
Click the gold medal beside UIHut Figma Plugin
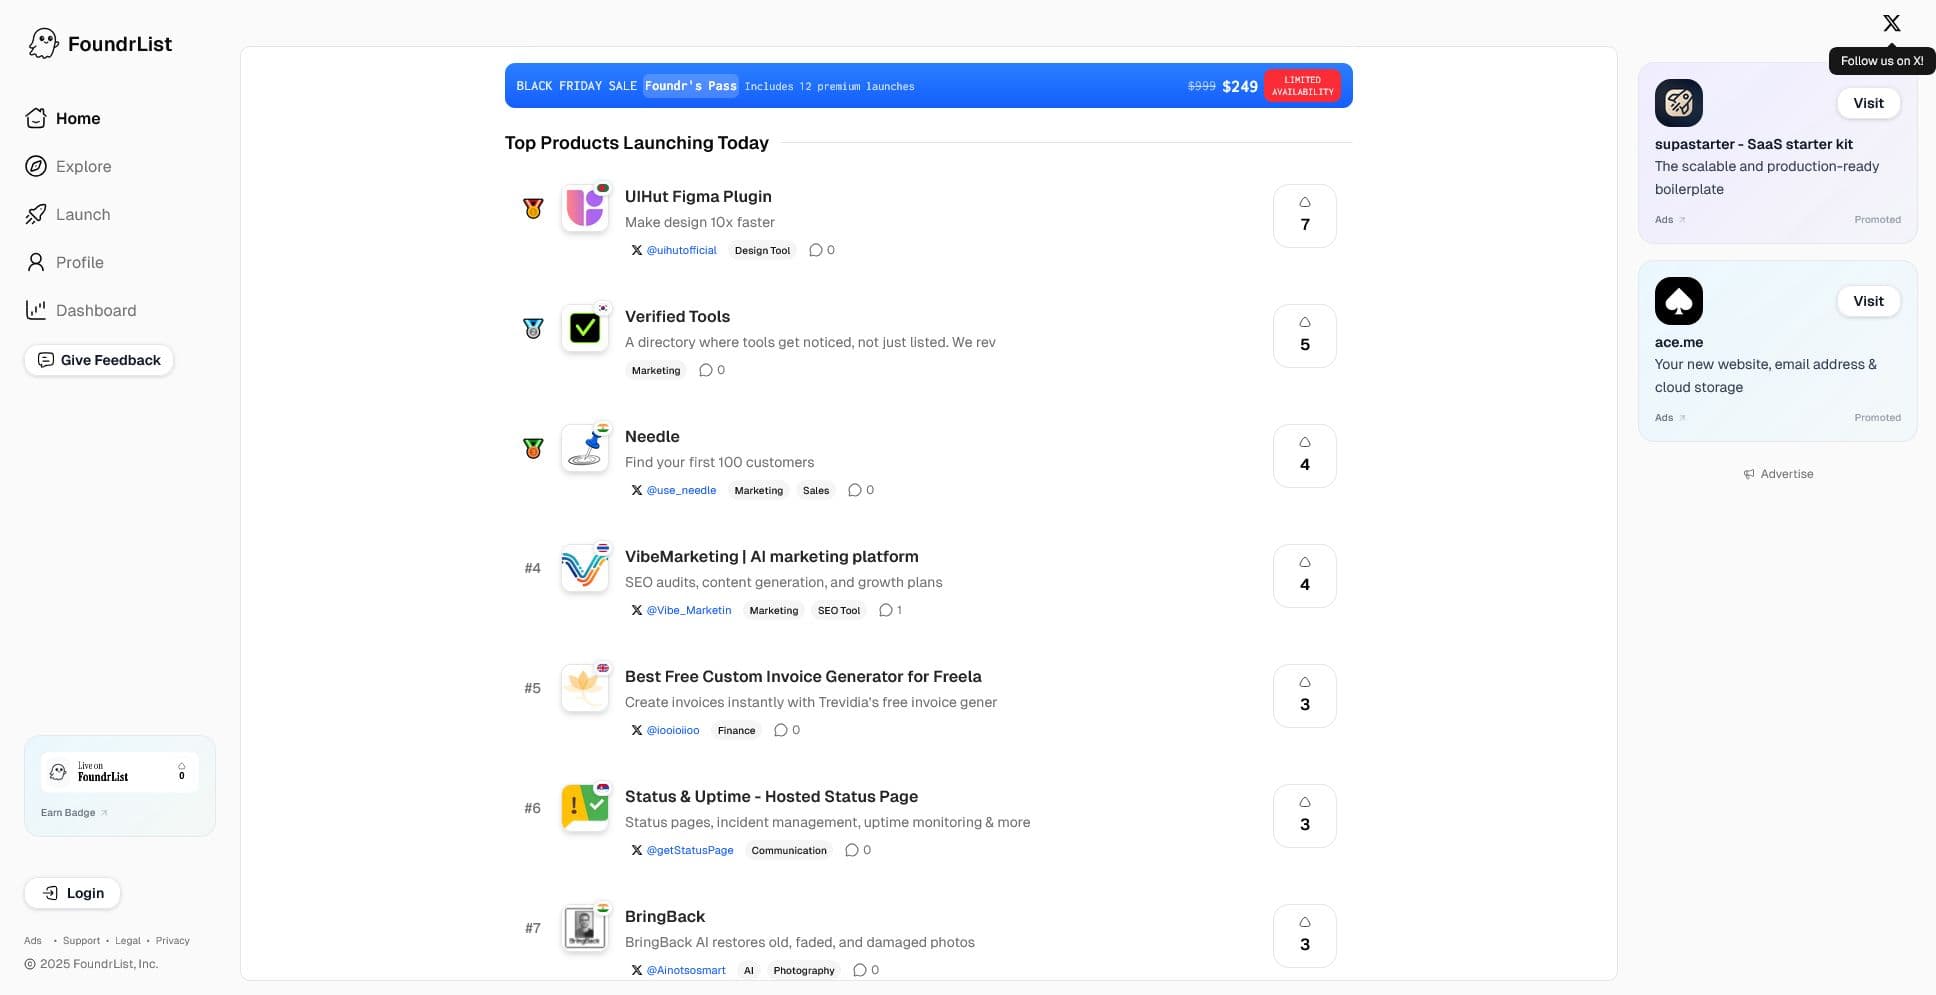[533, 208]
